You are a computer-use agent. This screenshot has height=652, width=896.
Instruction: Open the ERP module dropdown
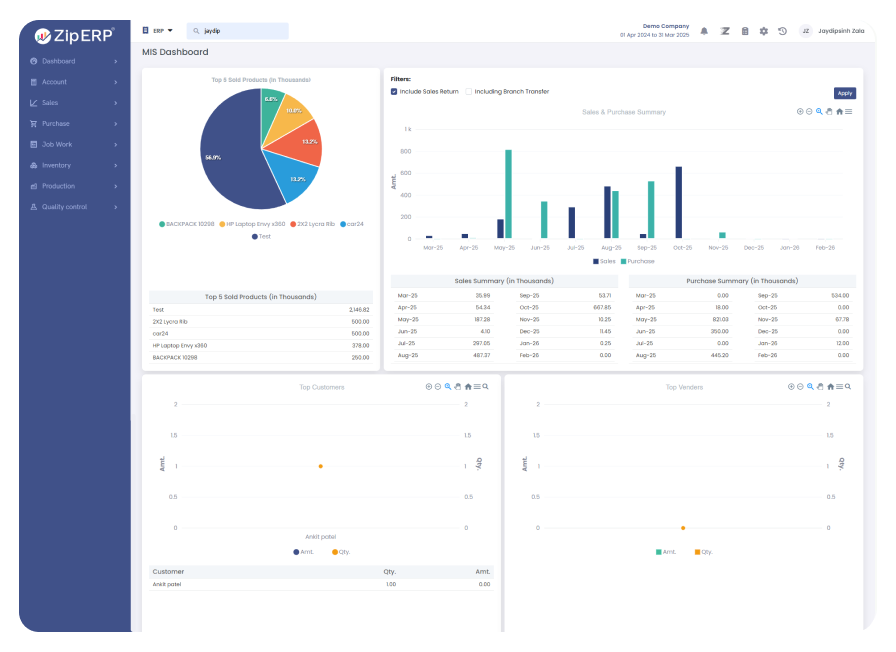click(x=160, y=30)
